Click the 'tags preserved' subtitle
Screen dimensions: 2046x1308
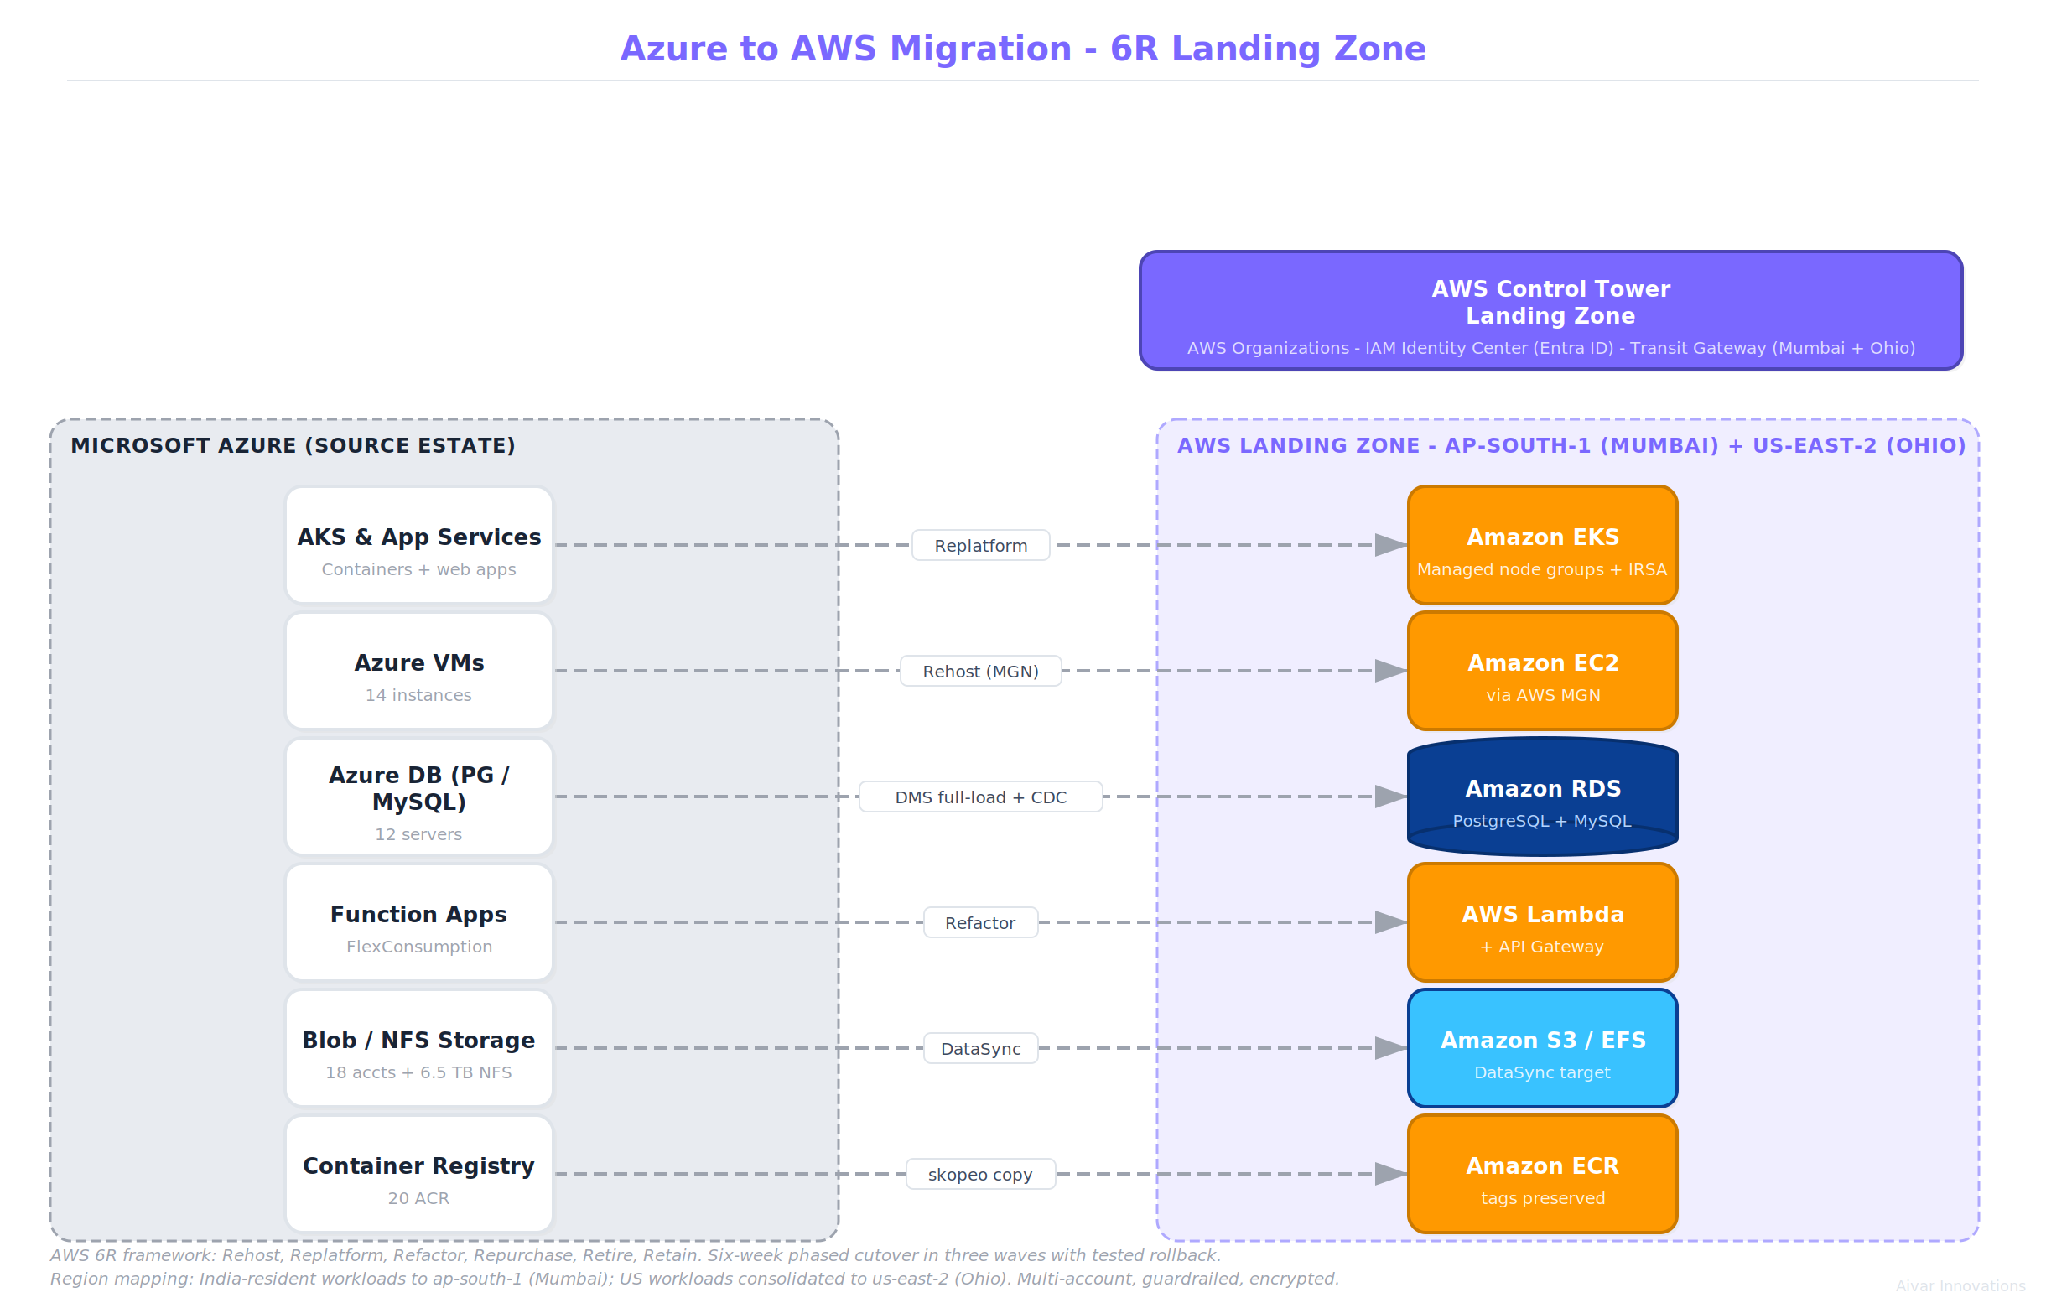[1543, 1198]
